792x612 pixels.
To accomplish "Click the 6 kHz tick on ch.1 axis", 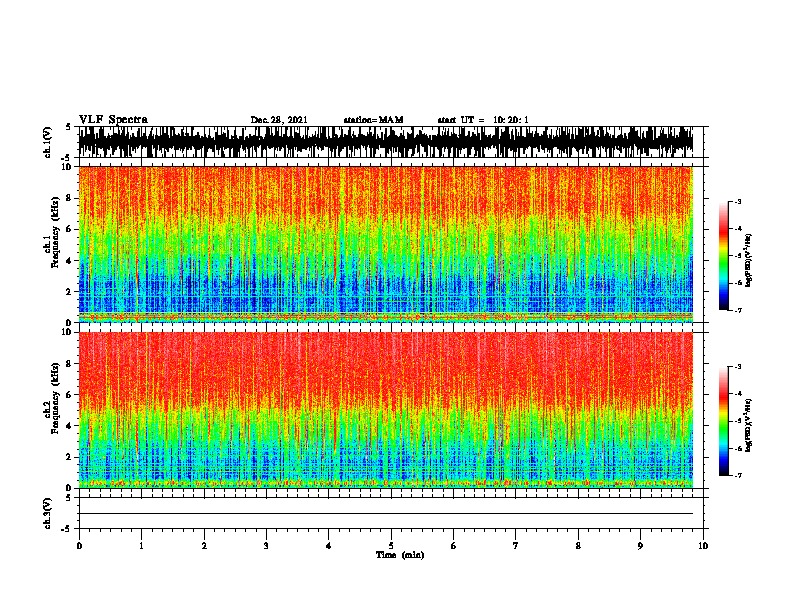I will 69,229.
